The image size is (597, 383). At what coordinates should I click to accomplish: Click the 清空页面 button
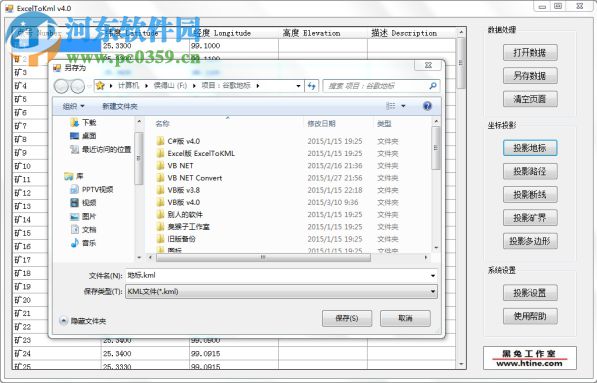[x=530, y=99]
